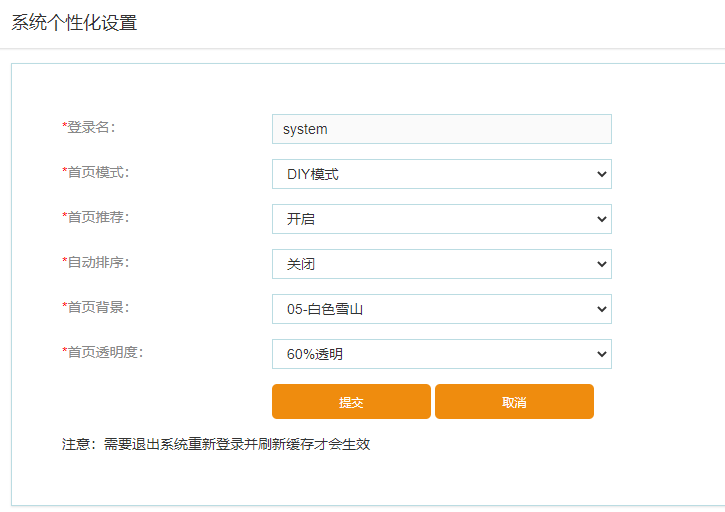Click the 系统个性化设置 page title
725x512 pixels.
pyautogui.click(x=74, y=23)
